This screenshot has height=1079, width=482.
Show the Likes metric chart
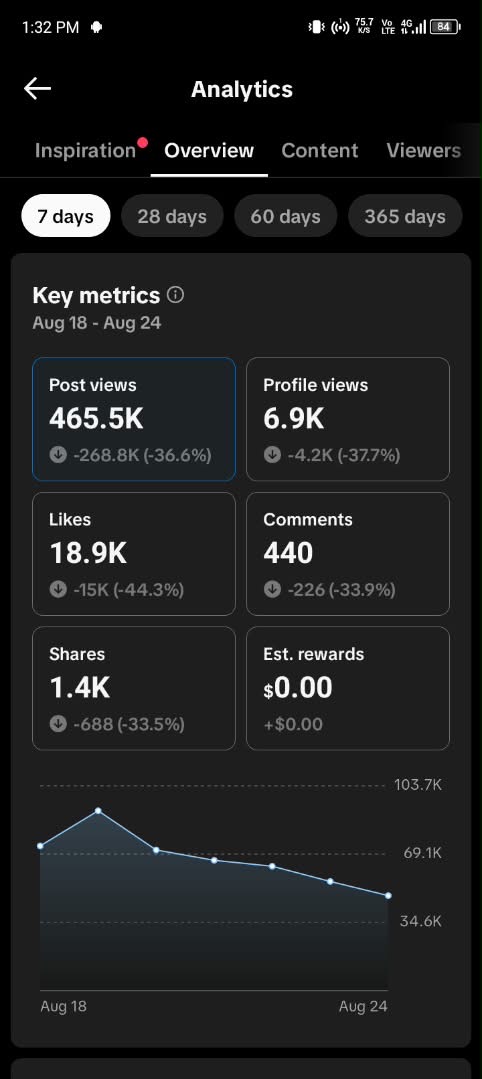coord(134,553)
